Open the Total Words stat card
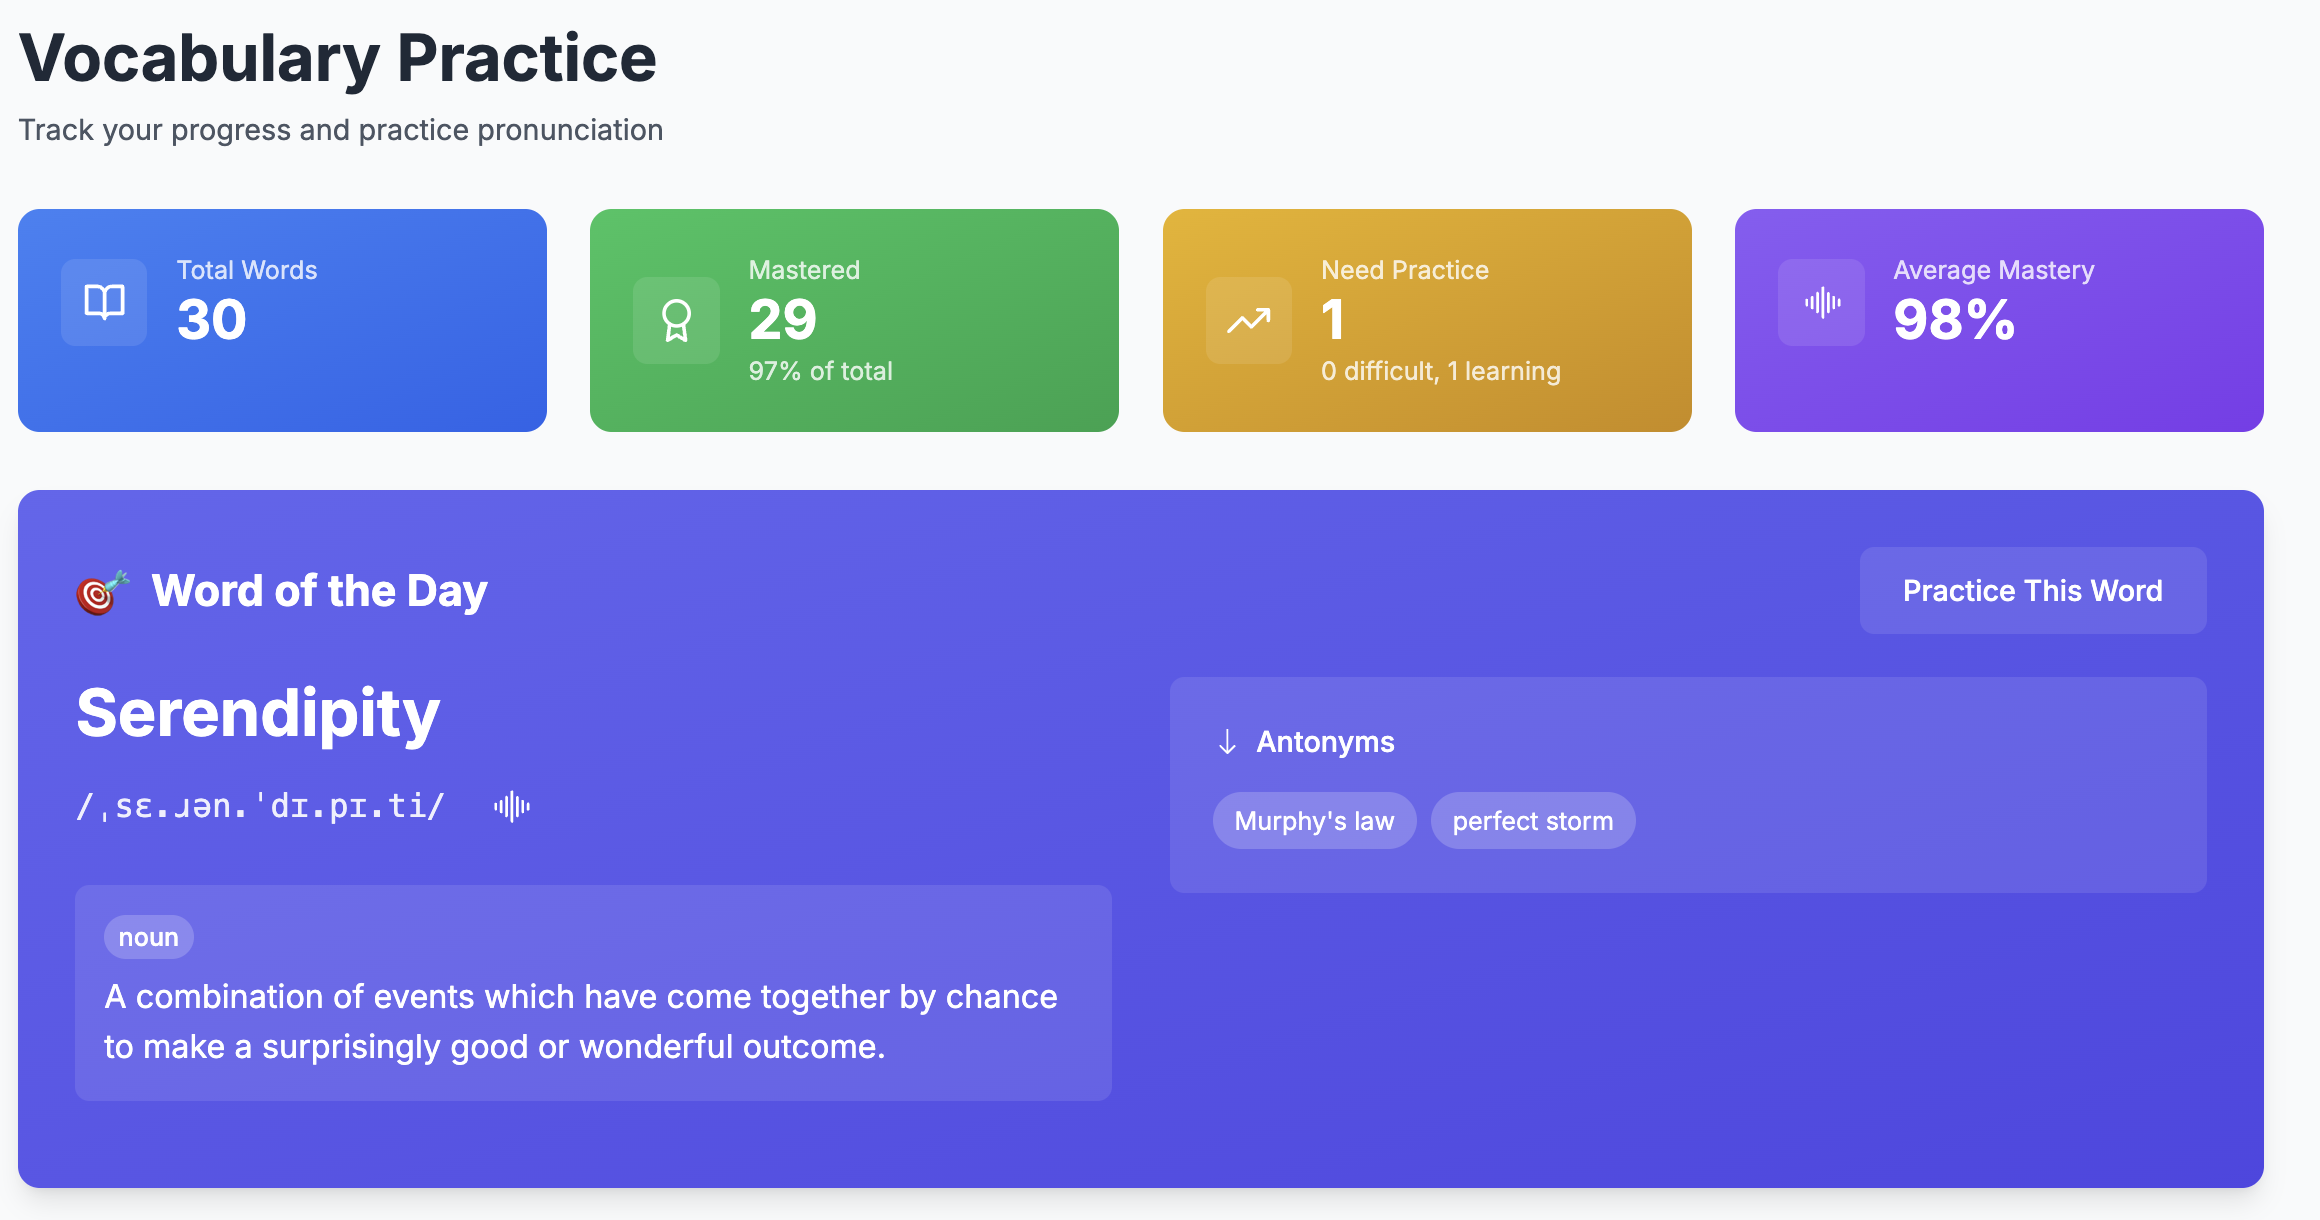2320x1220 pixels. point(282,320)
